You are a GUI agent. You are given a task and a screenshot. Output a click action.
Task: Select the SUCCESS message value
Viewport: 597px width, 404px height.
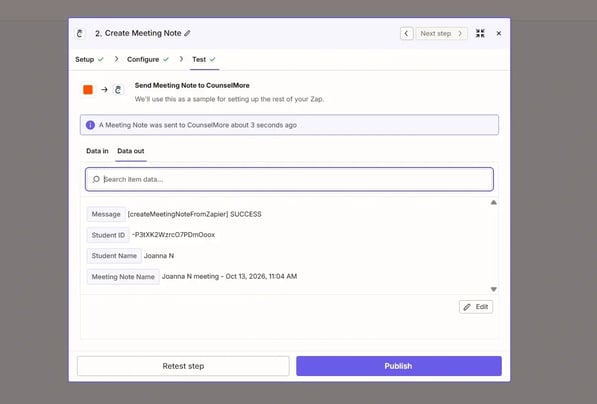pos(195,214)
